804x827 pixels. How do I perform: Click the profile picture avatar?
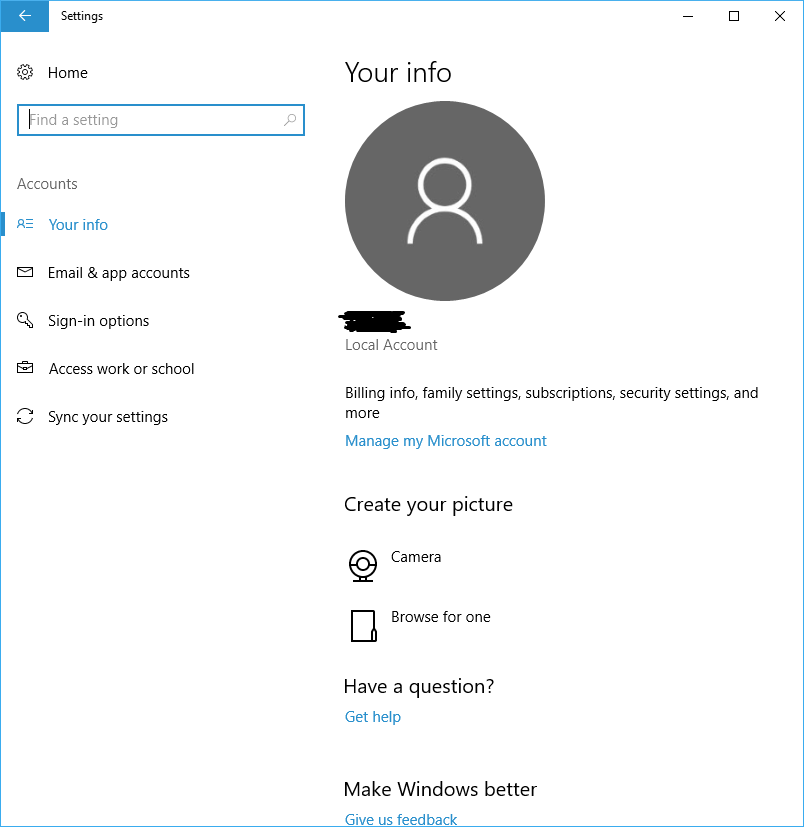coord(445,201)
